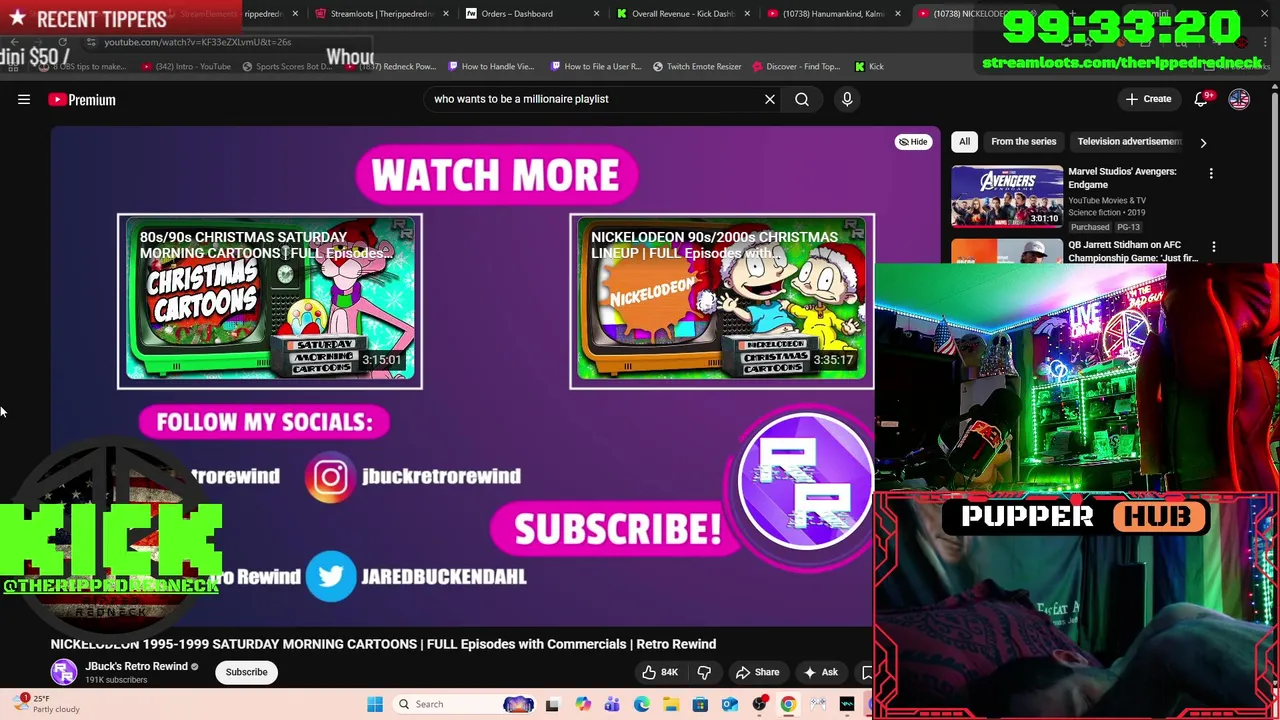1280x720 pixels.
Task: Open Sports Scores Bot bookmark
Action: pos(286,66)
